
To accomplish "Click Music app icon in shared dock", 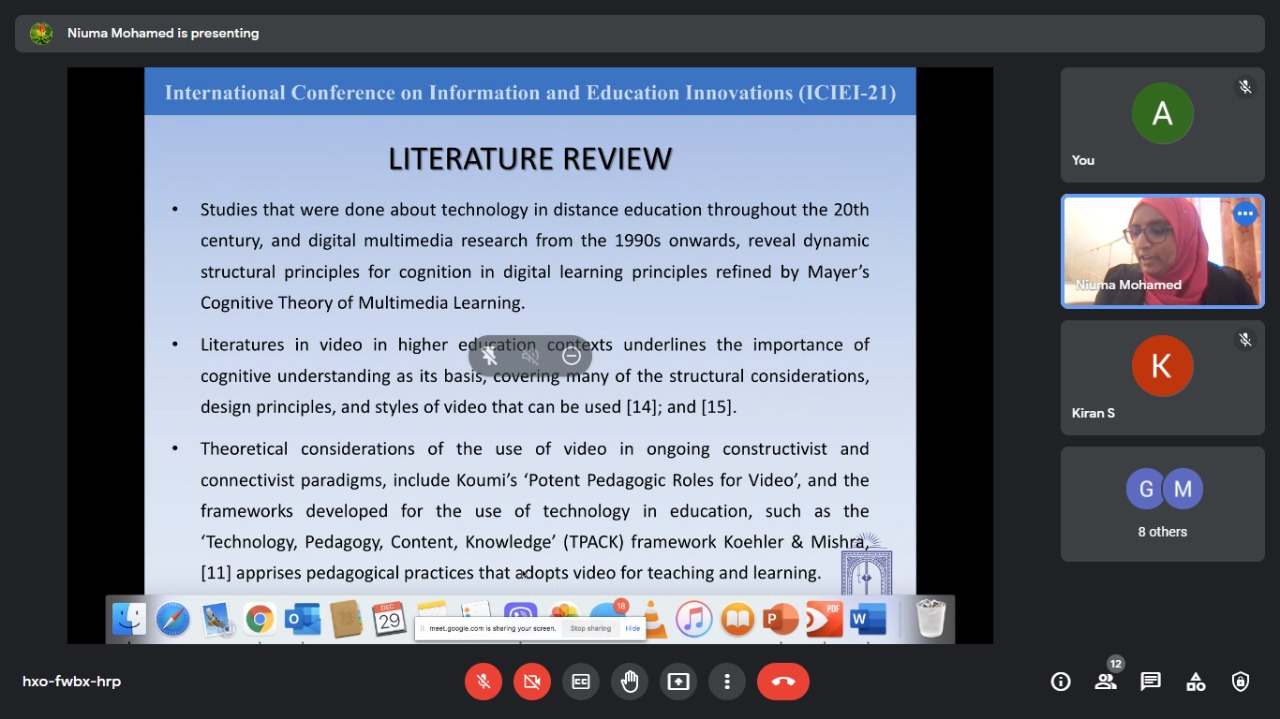I will coord(693,619).
